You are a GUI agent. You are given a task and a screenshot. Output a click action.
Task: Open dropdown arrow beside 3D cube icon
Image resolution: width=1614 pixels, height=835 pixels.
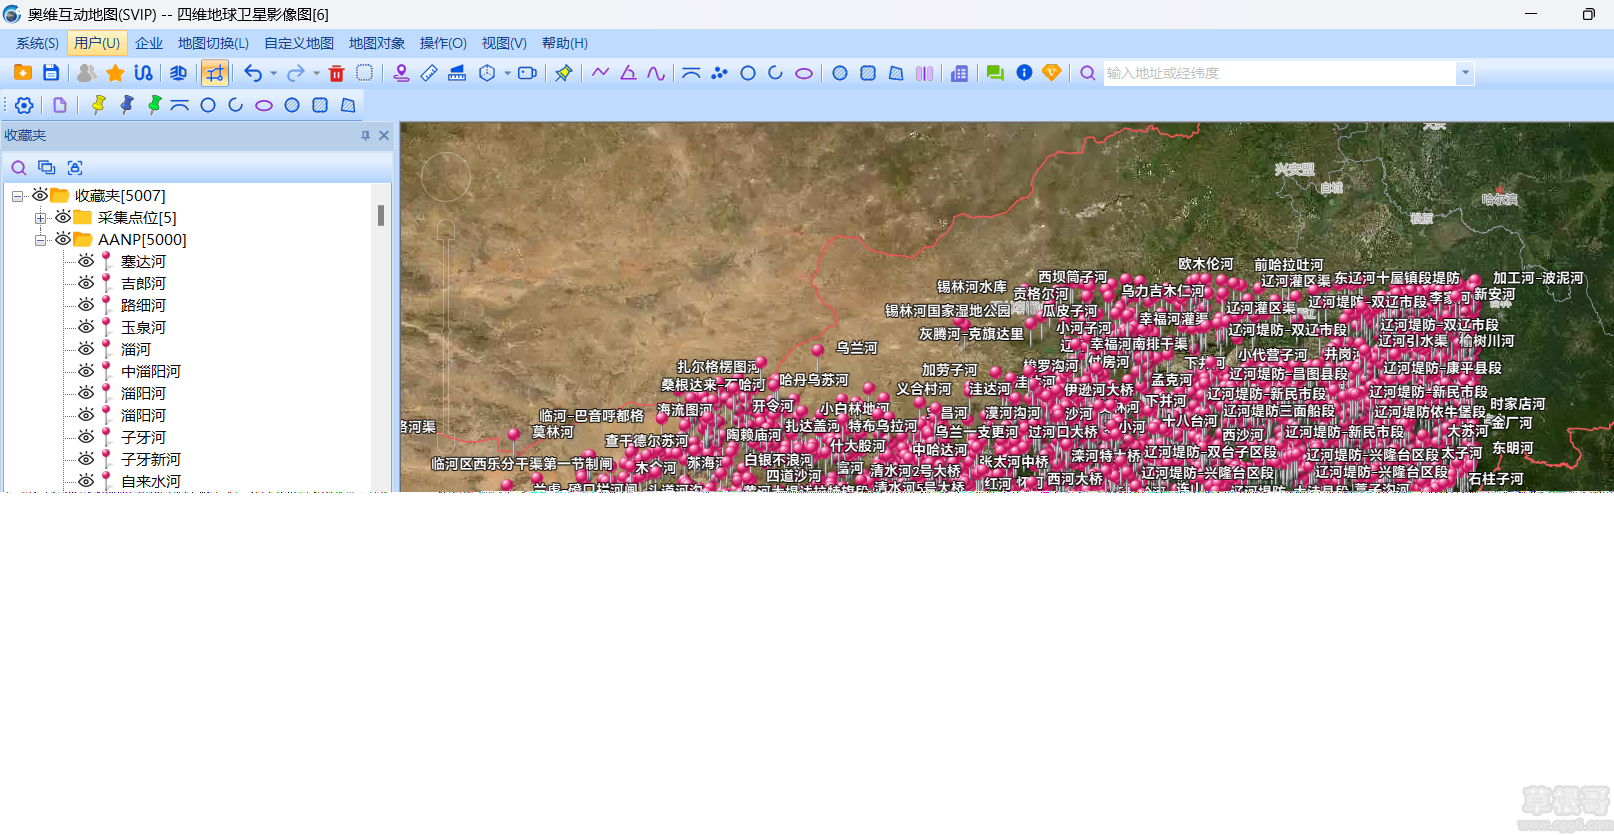point(507,73)
